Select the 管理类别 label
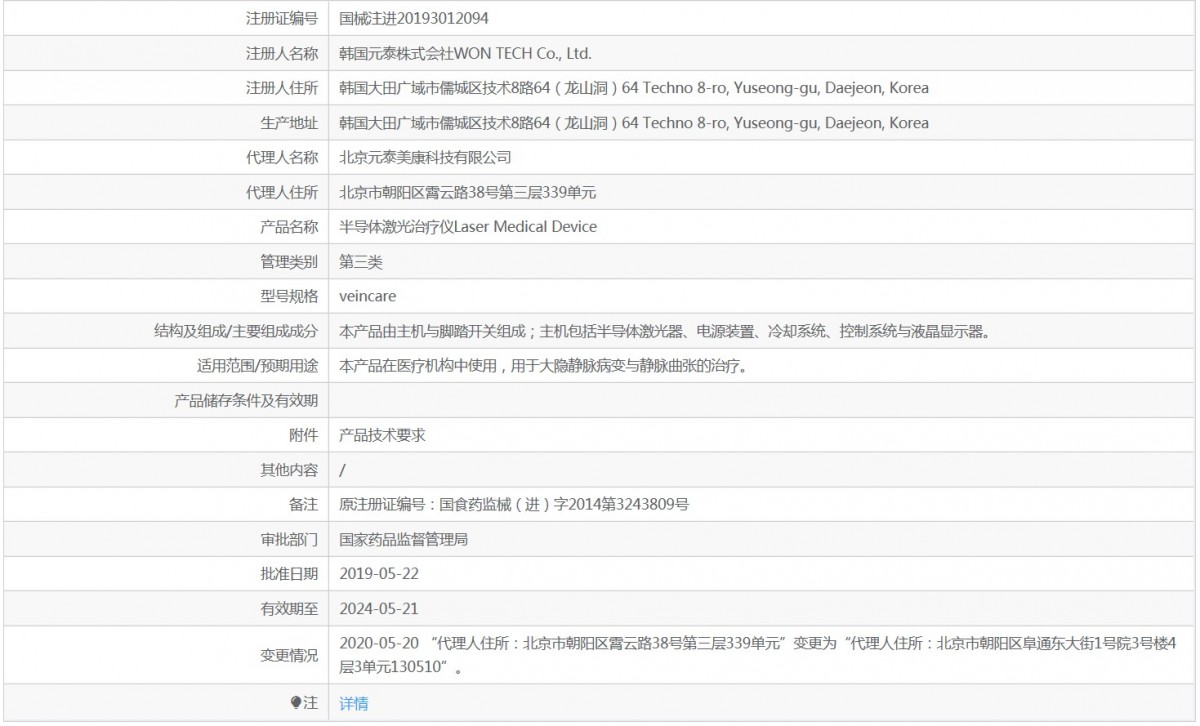Viewport: 1200px width, 726px height. point(289,262)
